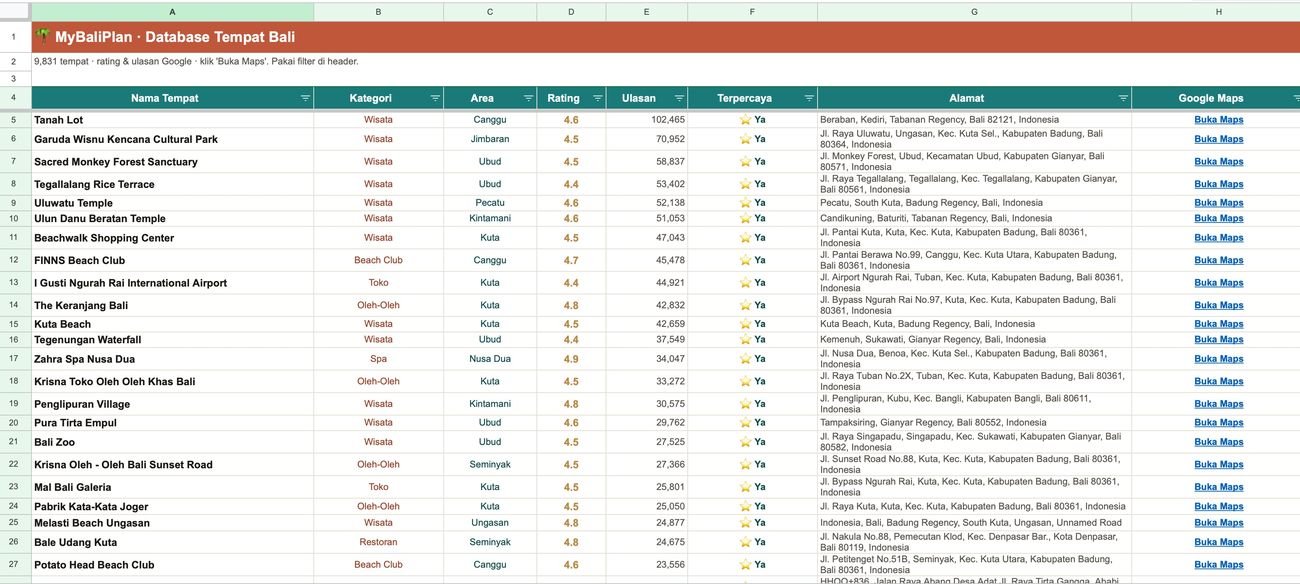Image resolution: width=1300 pixels, height=584 pixels.
Task: Open Buka Maps link for Tanah Lot
Action: [x=1218, y=120]
